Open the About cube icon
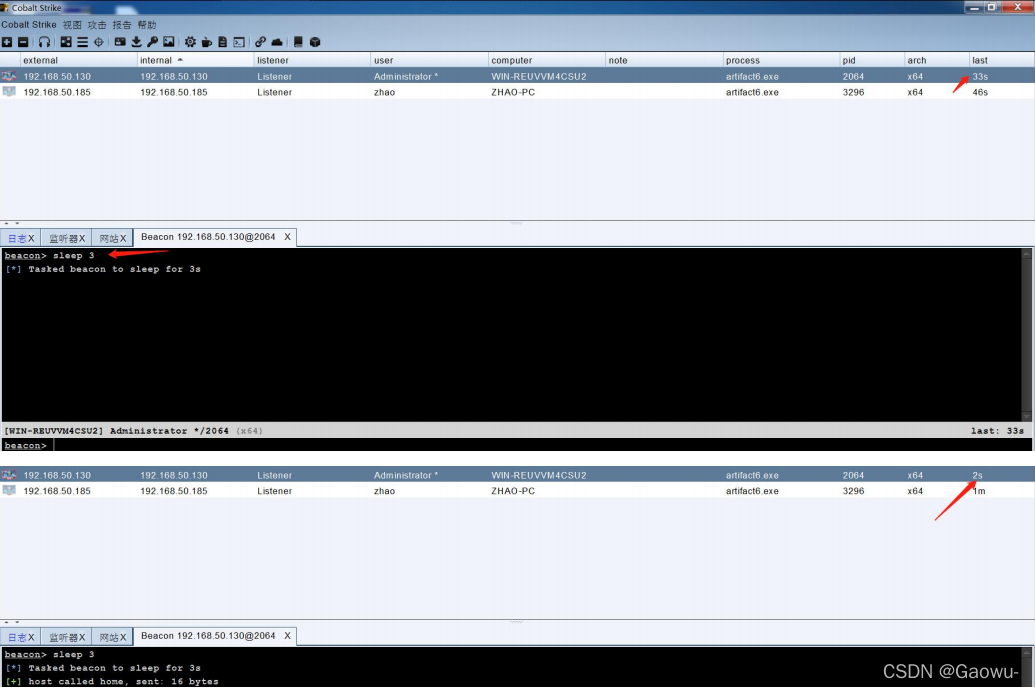Screen dimensions: 1035x689 point(315,42)
